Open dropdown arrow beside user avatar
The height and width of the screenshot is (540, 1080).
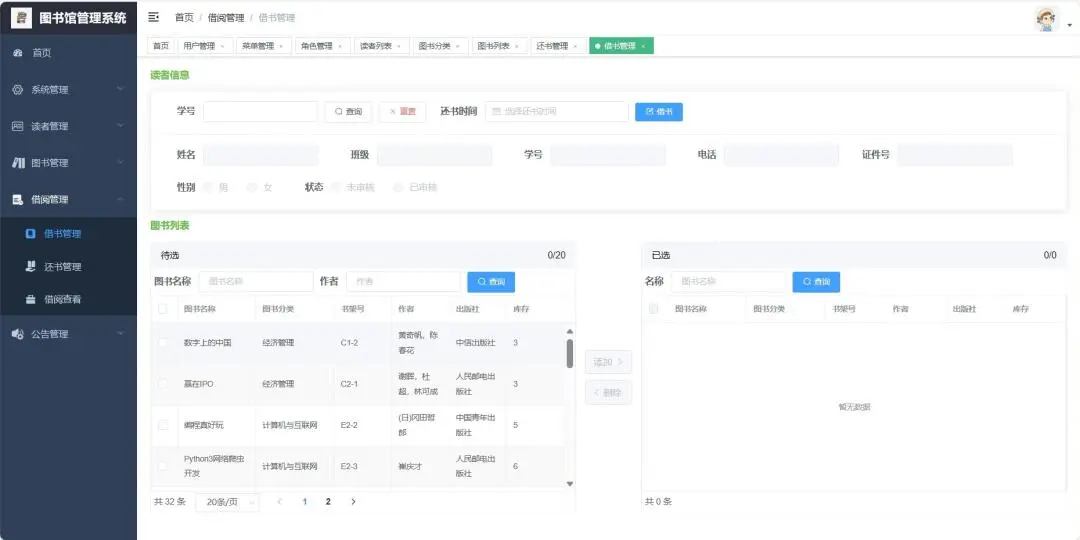click(x=1070, y=25)
